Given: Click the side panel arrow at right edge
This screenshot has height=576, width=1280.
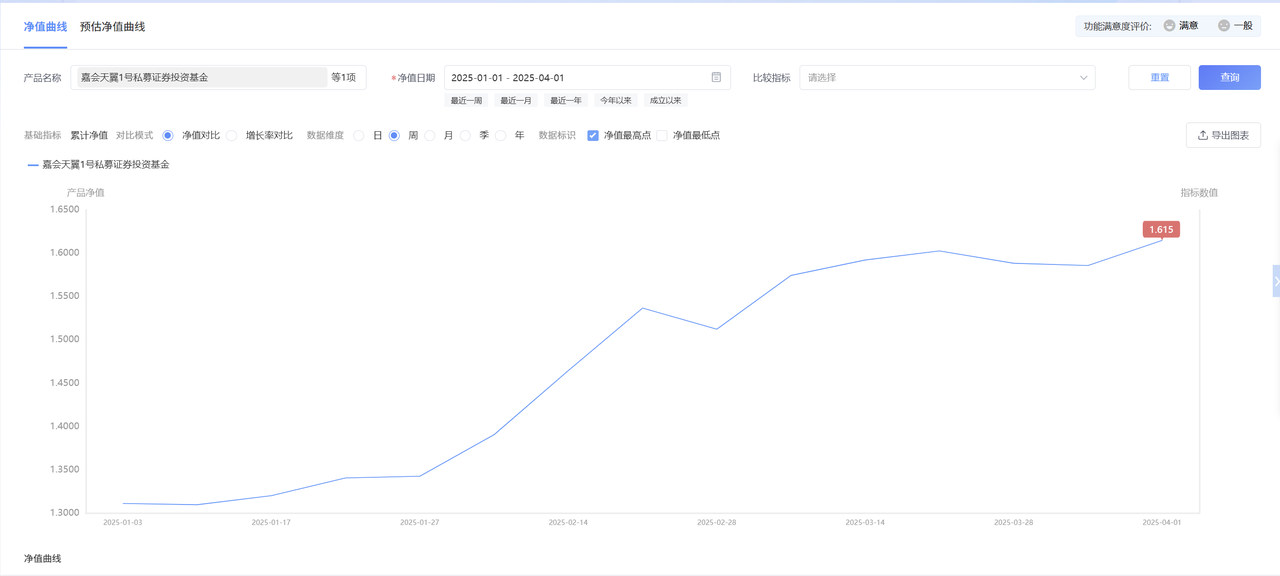Looking at the screenshot, I should coord(1275,282).
